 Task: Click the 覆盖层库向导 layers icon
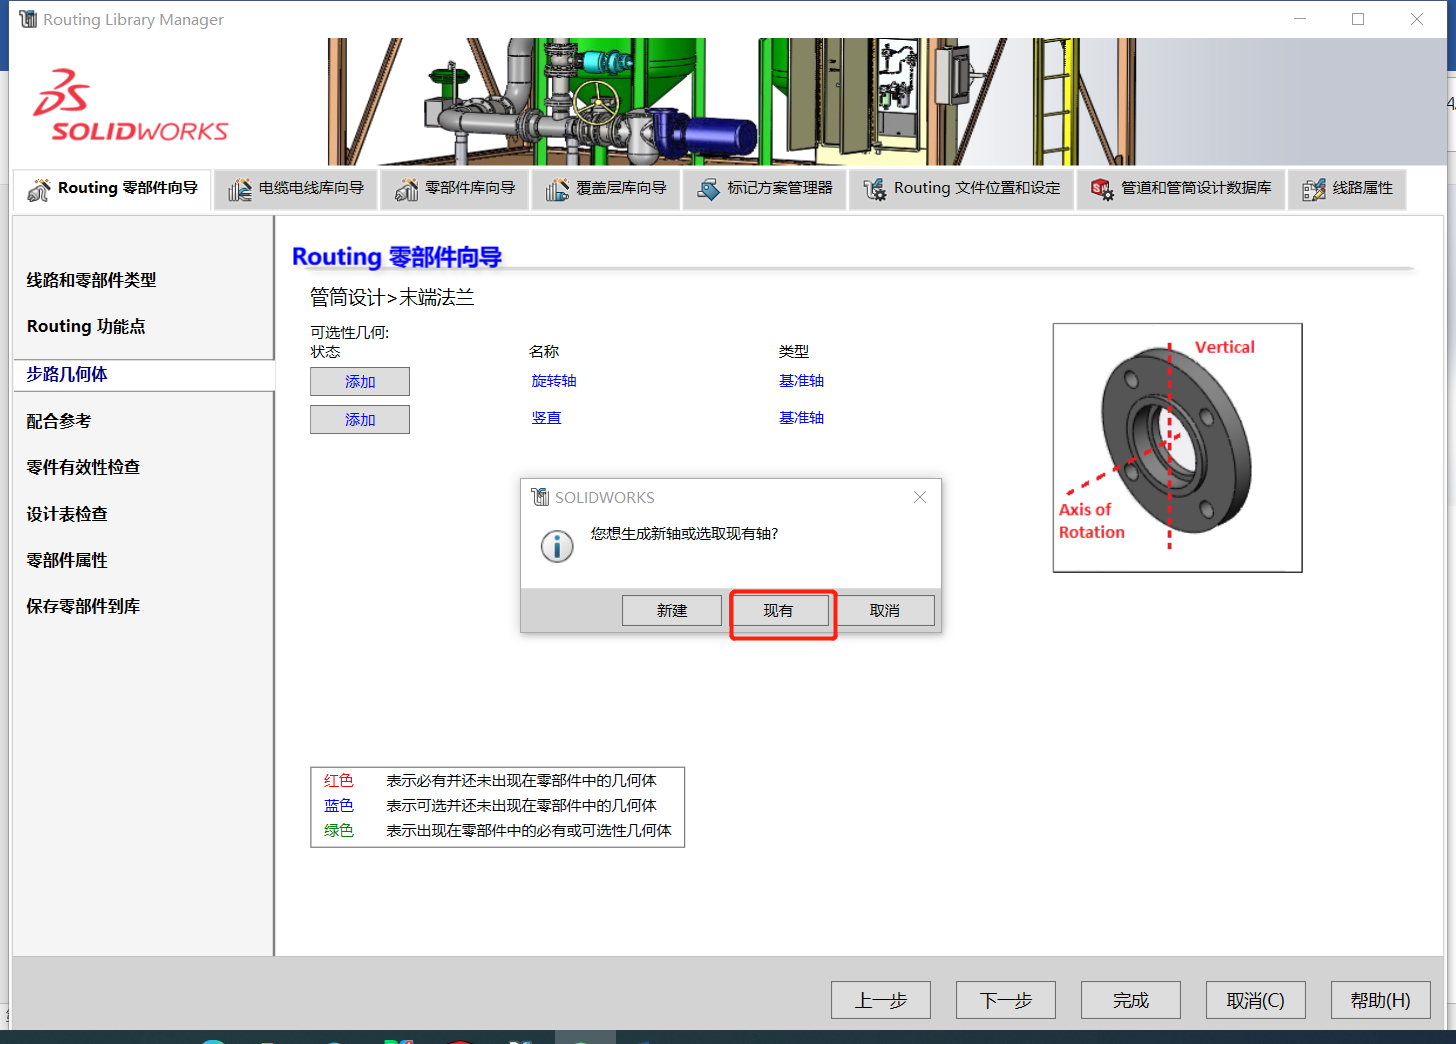click(x=558, y=189)
